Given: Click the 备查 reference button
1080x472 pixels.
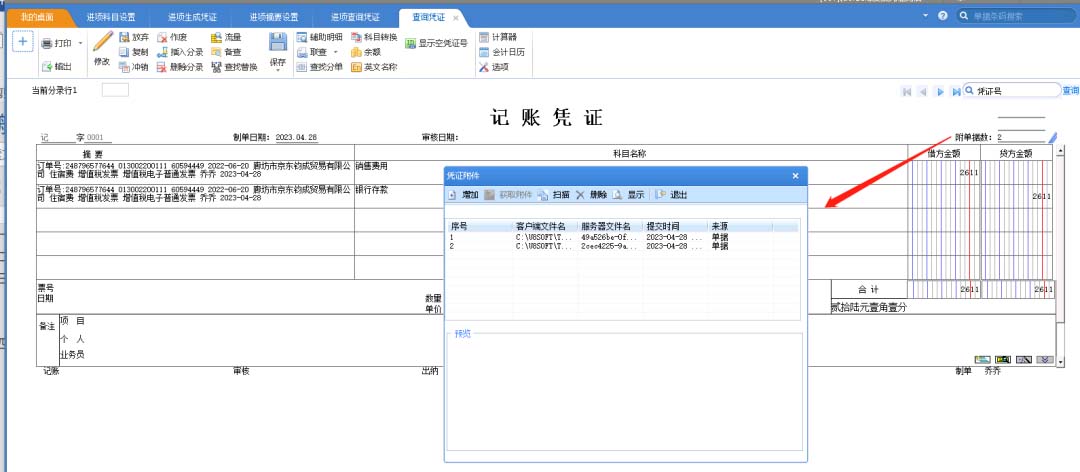Looking at the screenshot, I should pos(226,52).
